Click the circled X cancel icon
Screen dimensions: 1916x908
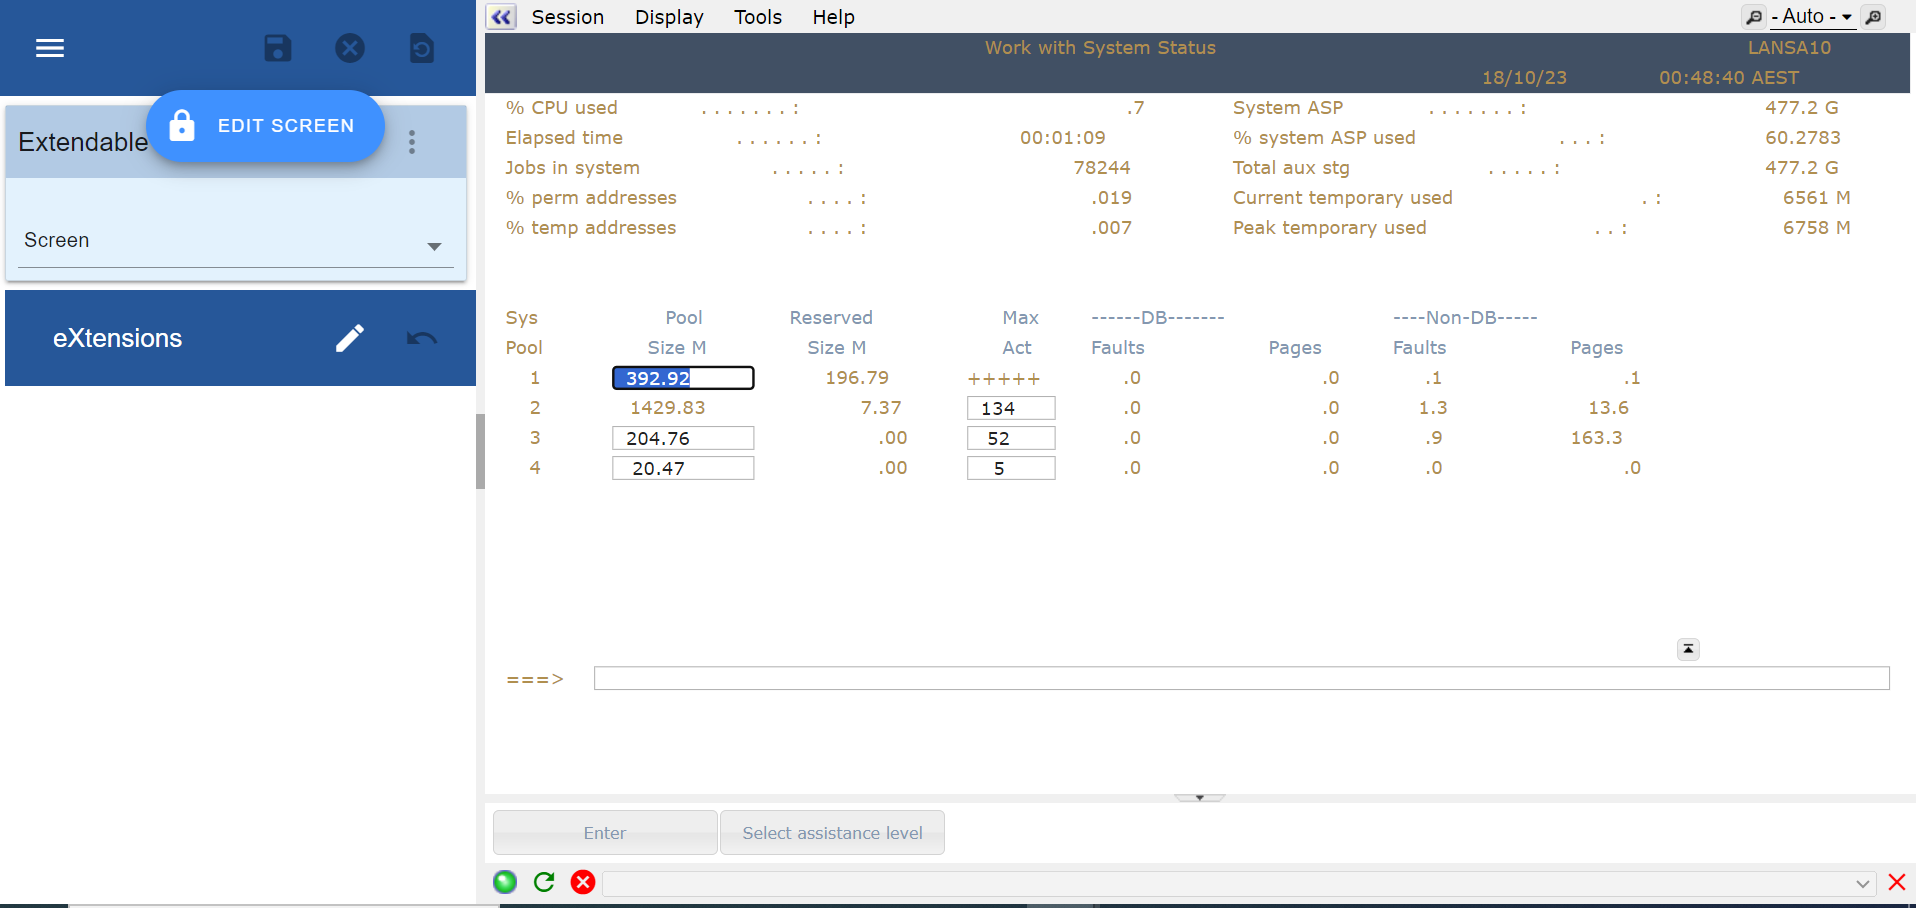(x=350, y=48)
